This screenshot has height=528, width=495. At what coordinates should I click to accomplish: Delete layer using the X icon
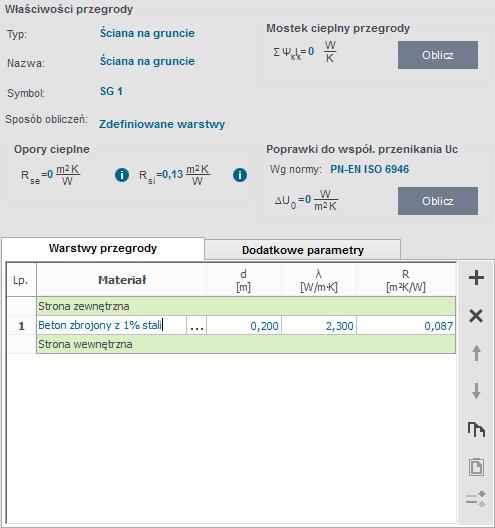pos(476,316)
